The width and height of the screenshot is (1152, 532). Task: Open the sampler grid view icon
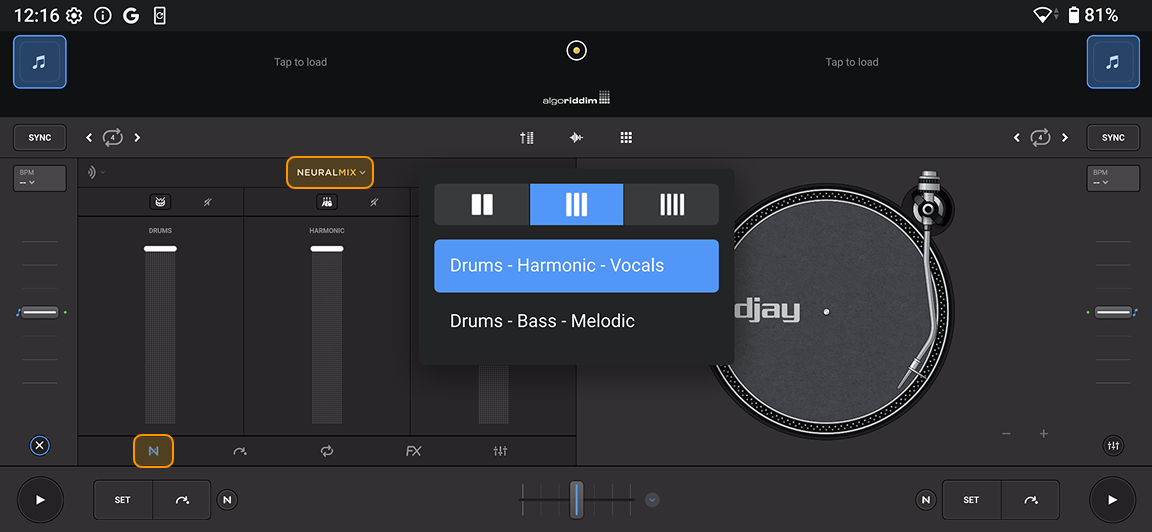point(626,137)
